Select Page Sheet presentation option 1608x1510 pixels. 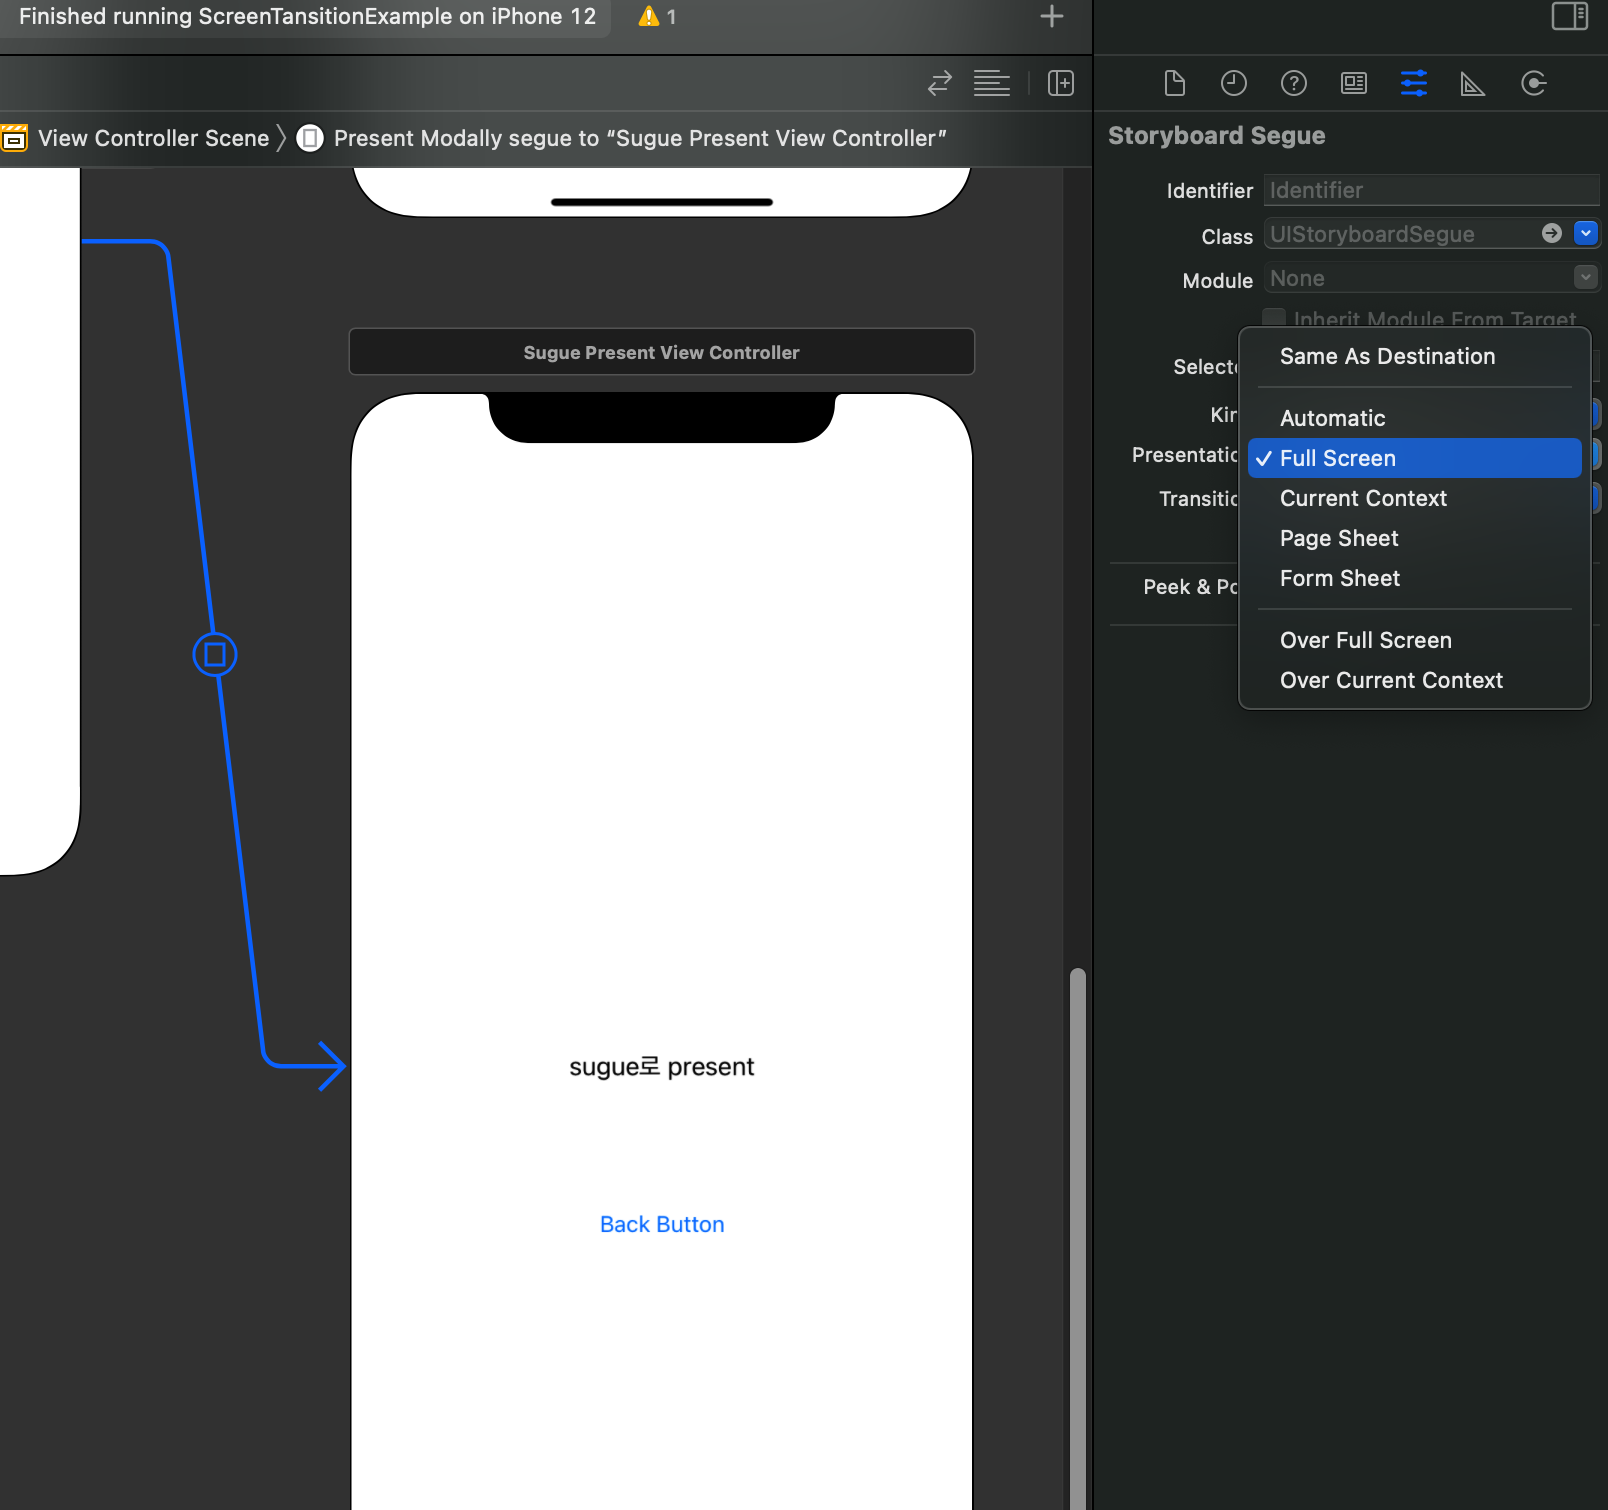click(1415, 538)
